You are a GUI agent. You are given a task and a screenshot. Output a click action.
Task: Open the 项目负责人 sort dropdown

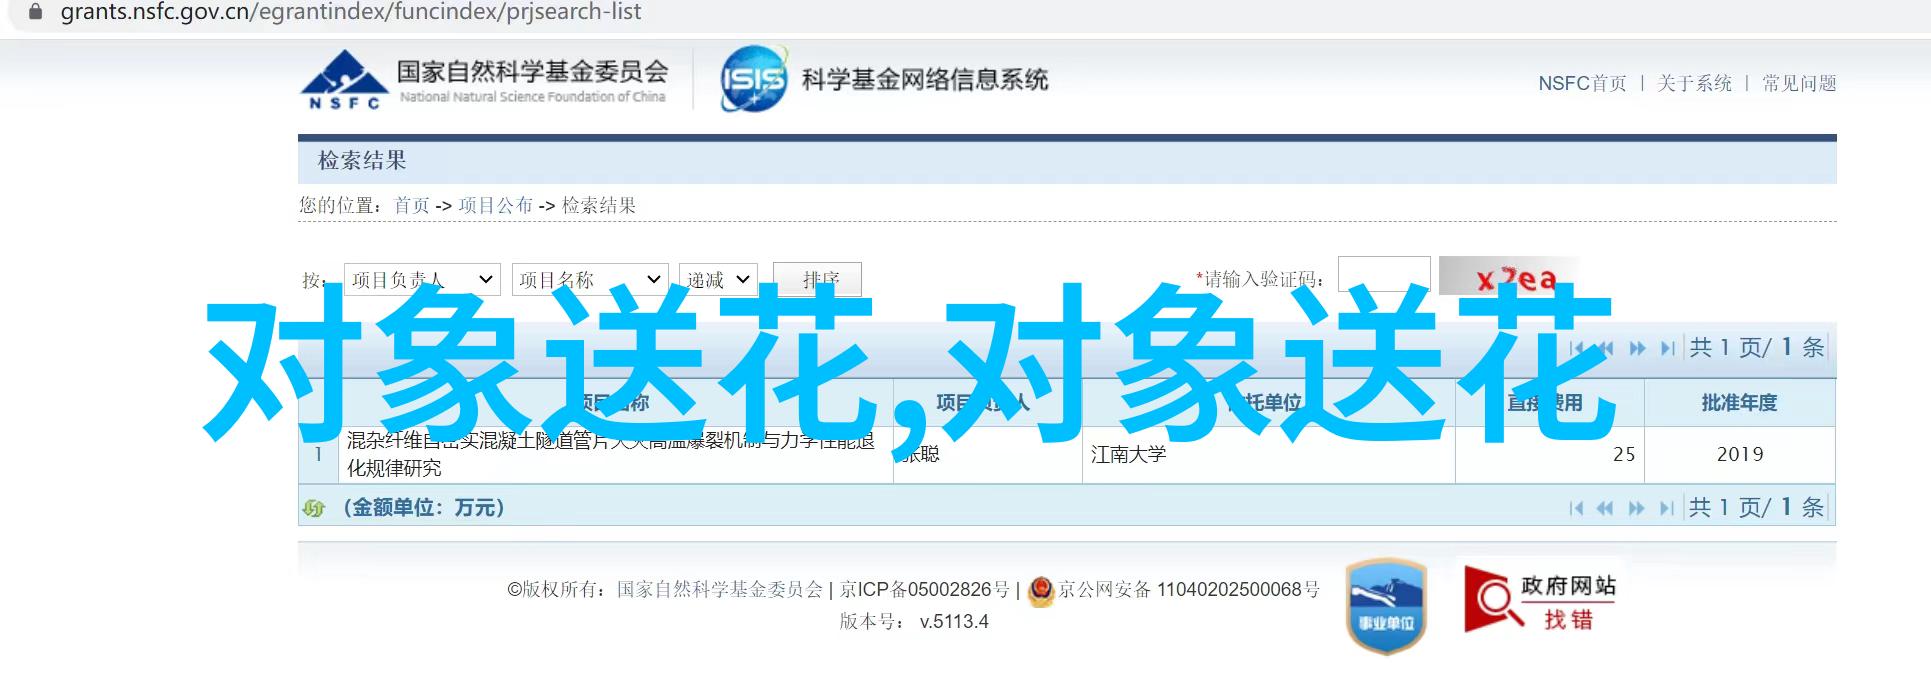(422, 280)
